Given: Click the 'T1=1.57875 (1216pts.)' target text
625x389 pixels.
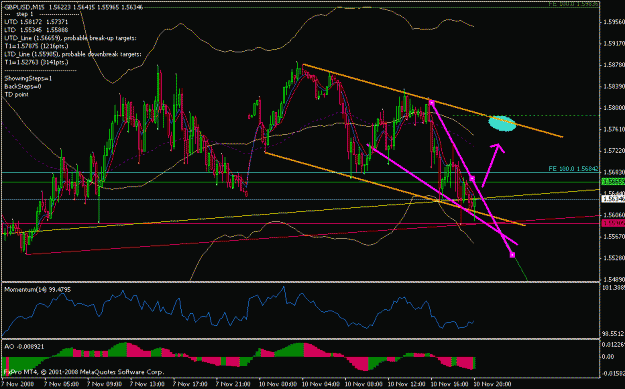Looking at the screenshot, I should [36, 46].
